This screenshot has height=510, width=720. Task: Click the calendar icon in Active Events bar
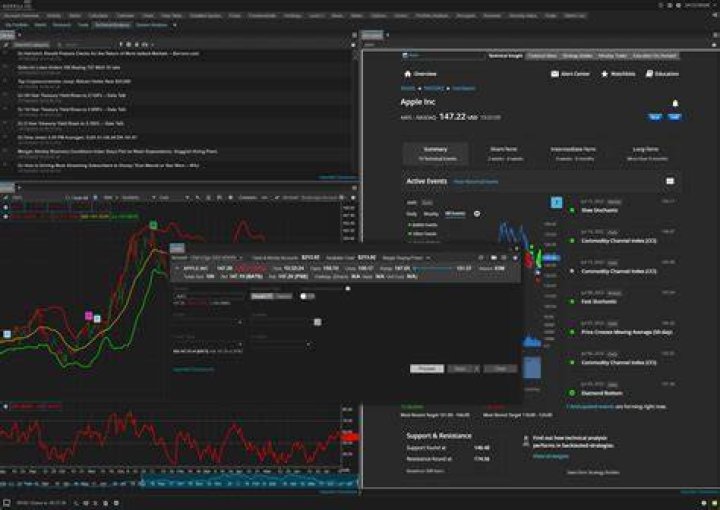click(669, 181)
